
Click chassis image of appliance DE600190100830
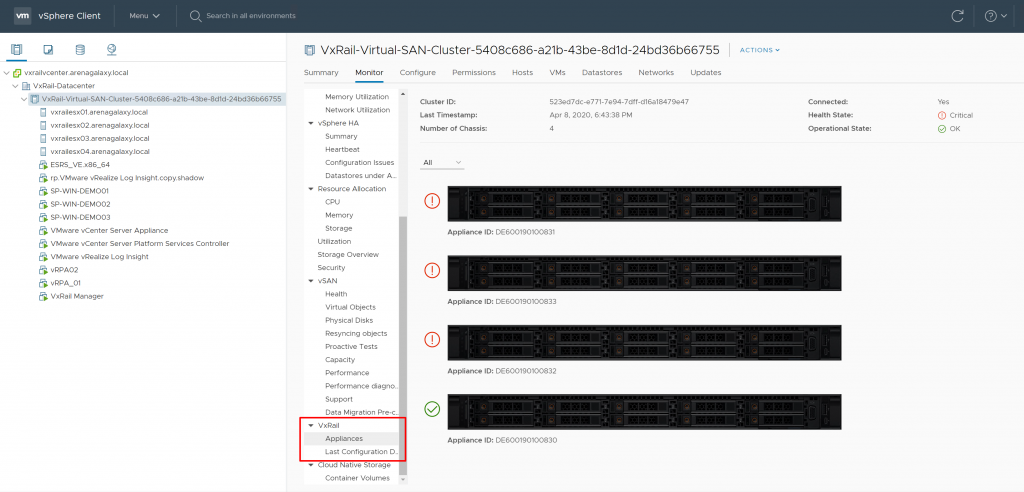(x=645, y=412)
